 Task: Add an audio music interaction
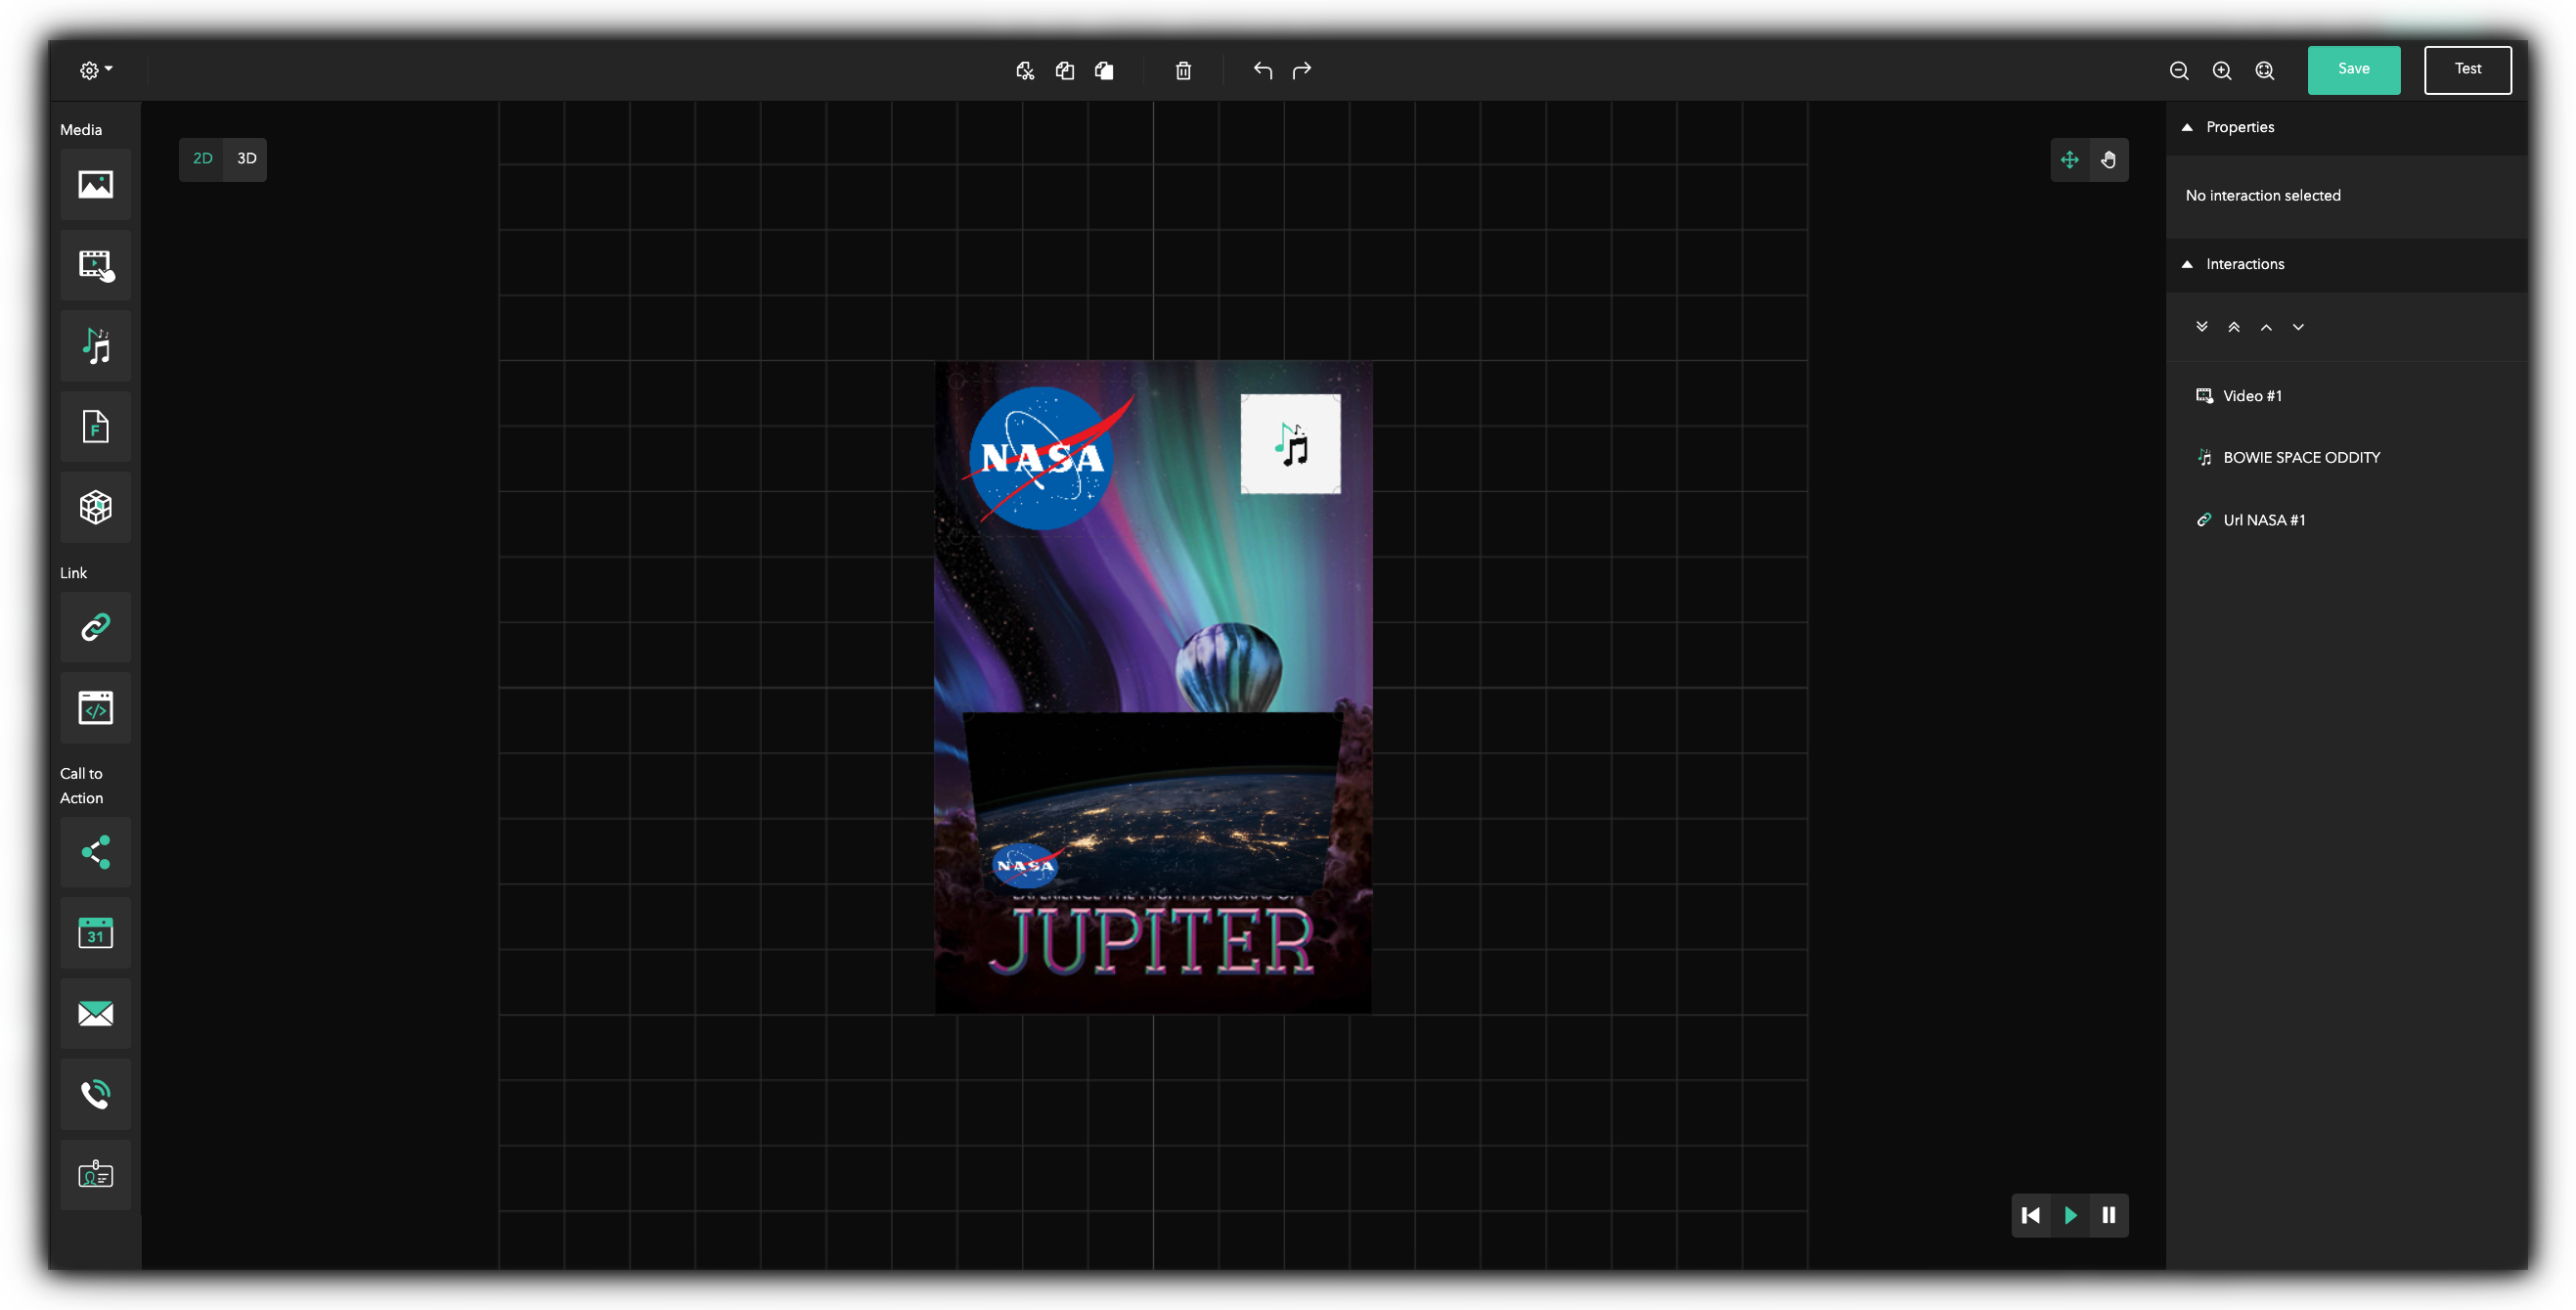95,346
